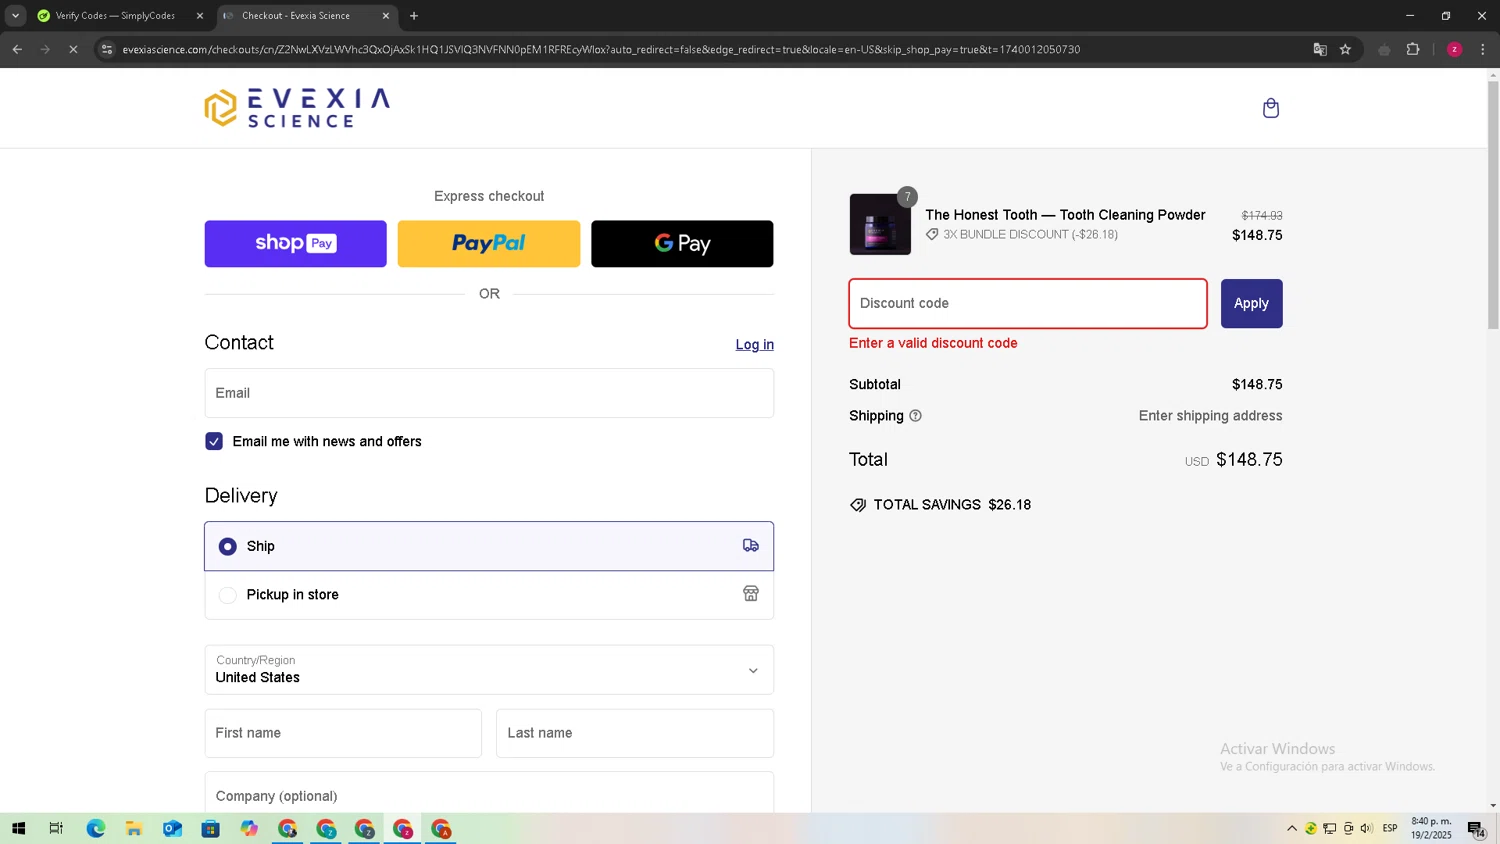Select Pickup in store option
1500x844 pixels.
pos(489,595)
